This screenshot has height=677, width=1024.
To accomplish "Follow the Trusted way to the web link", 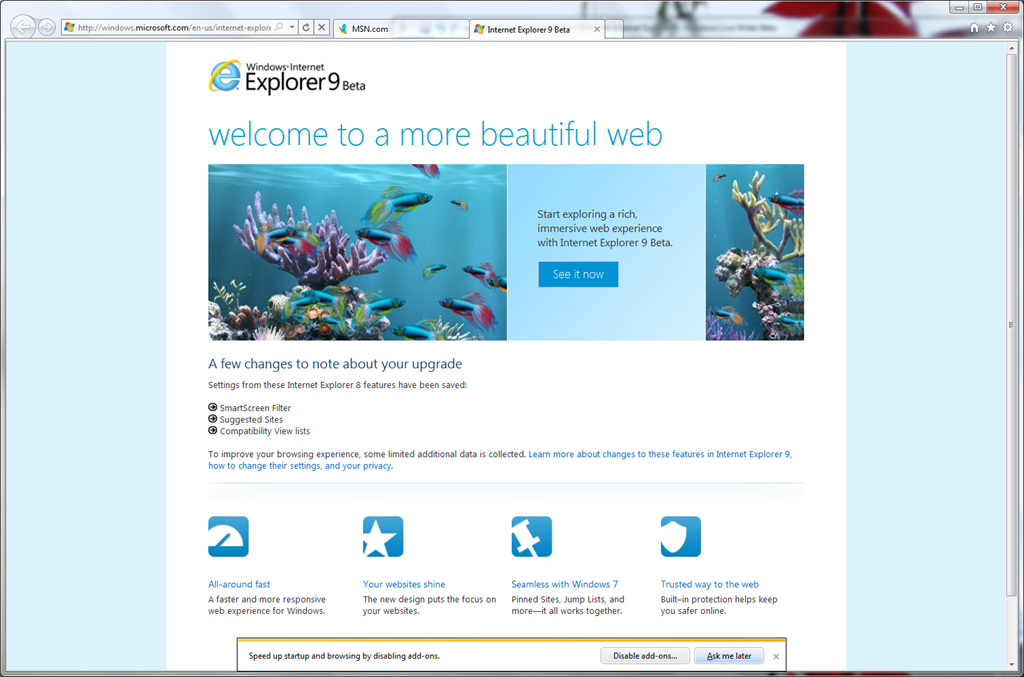I will (x=710, y=584).
